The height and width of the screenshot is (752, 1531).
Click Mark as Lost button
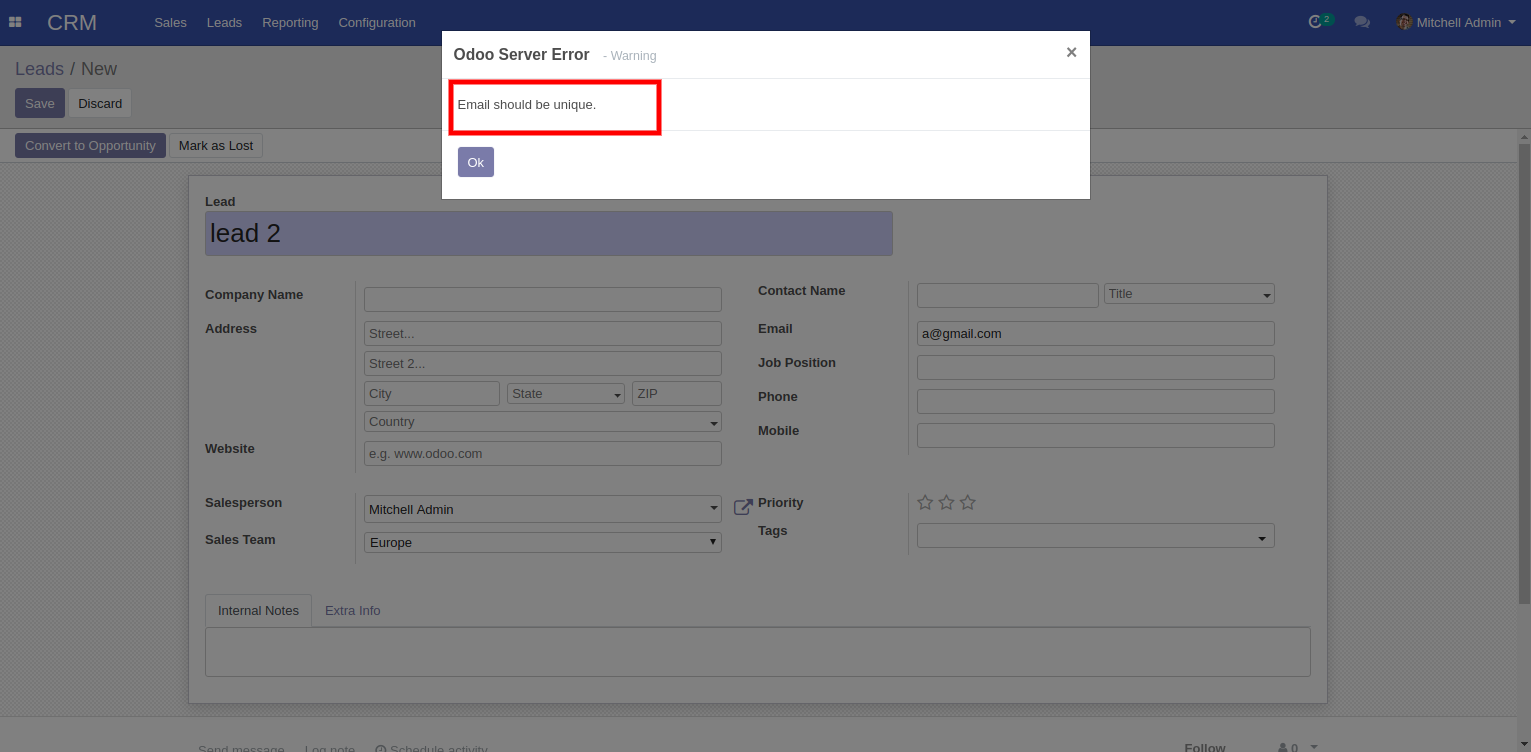216,145
